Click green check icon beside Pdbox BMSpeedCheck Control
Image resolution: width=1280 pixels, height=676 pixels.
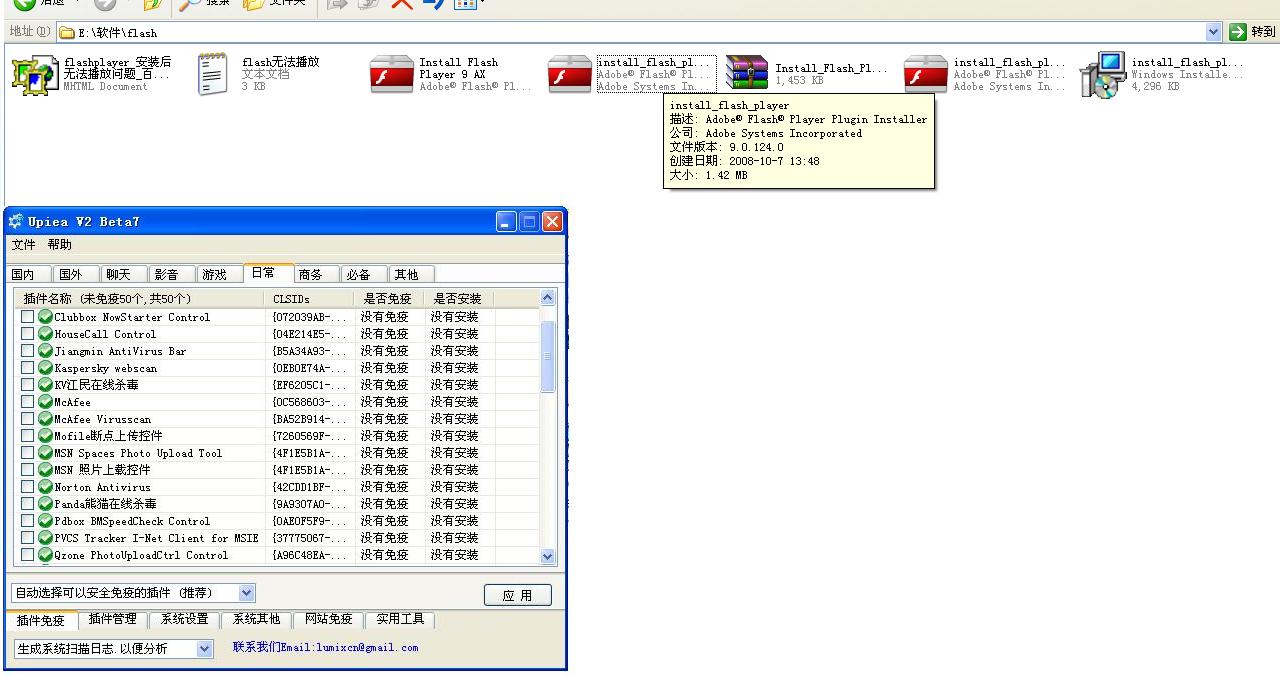[x=45, y=521]
